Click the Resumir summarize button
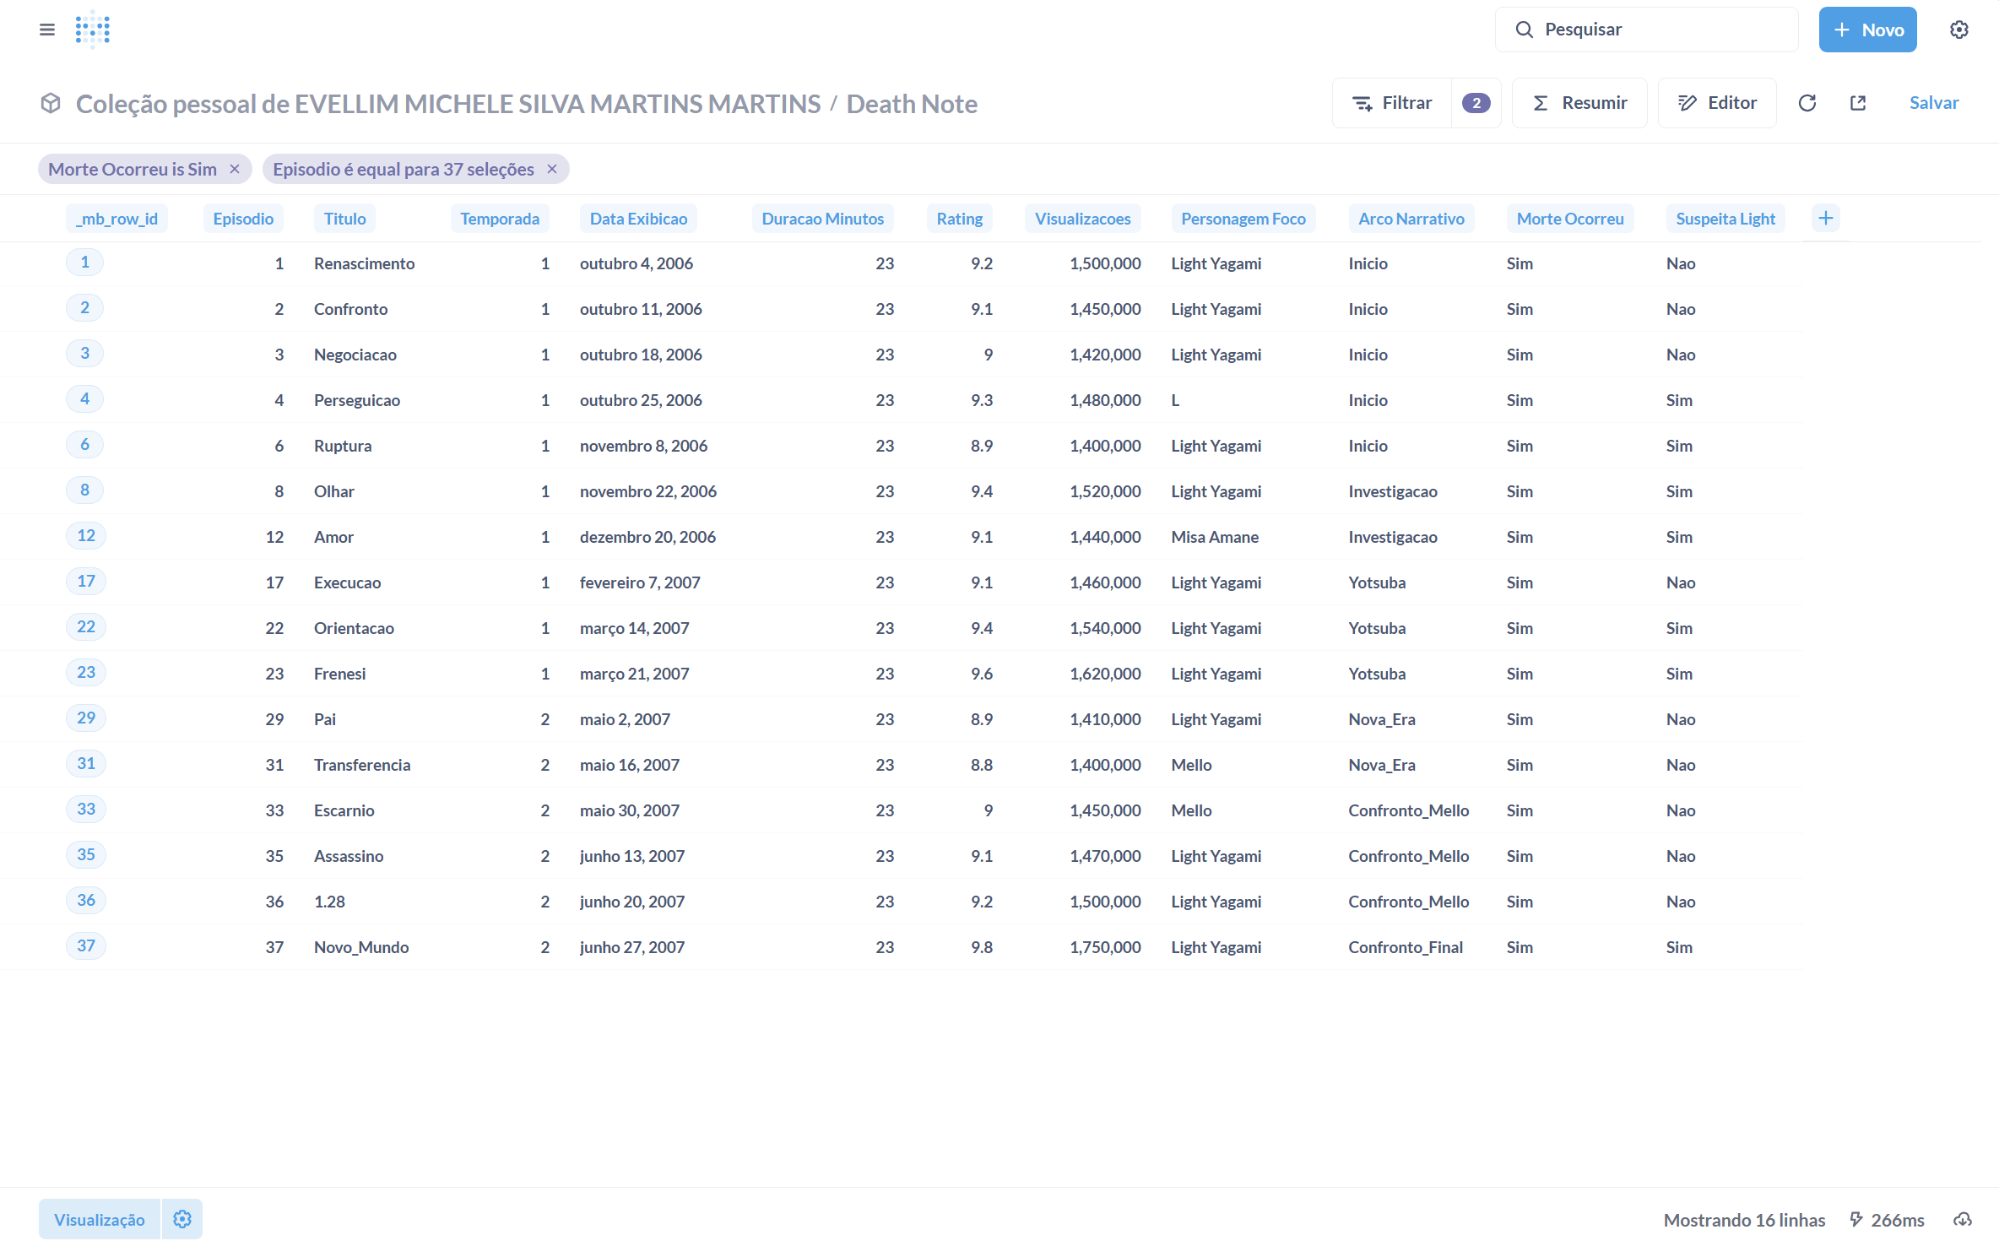This screenshot has height=1246, width=1999. click(1579, 103)
